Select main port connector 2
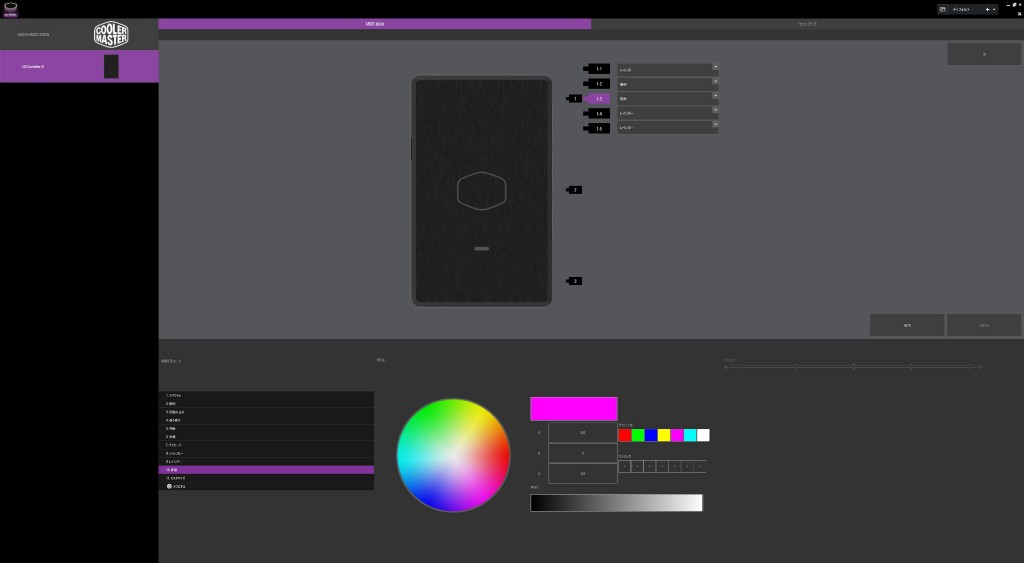This screenshot has height=563, width=1024. coord(575,190)
